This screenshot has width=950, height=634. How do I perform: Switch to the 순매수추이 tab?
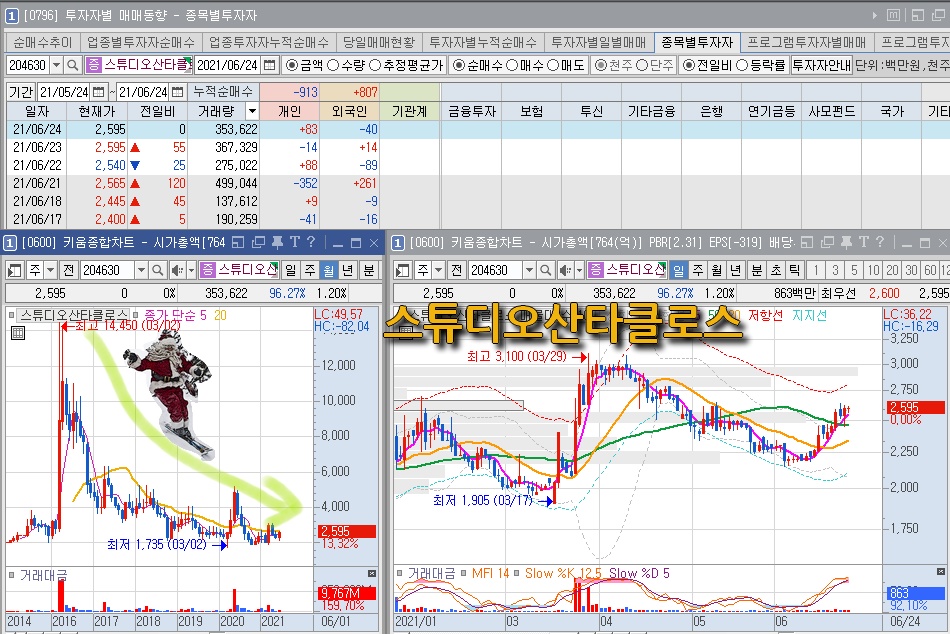[x=42, y=42]
